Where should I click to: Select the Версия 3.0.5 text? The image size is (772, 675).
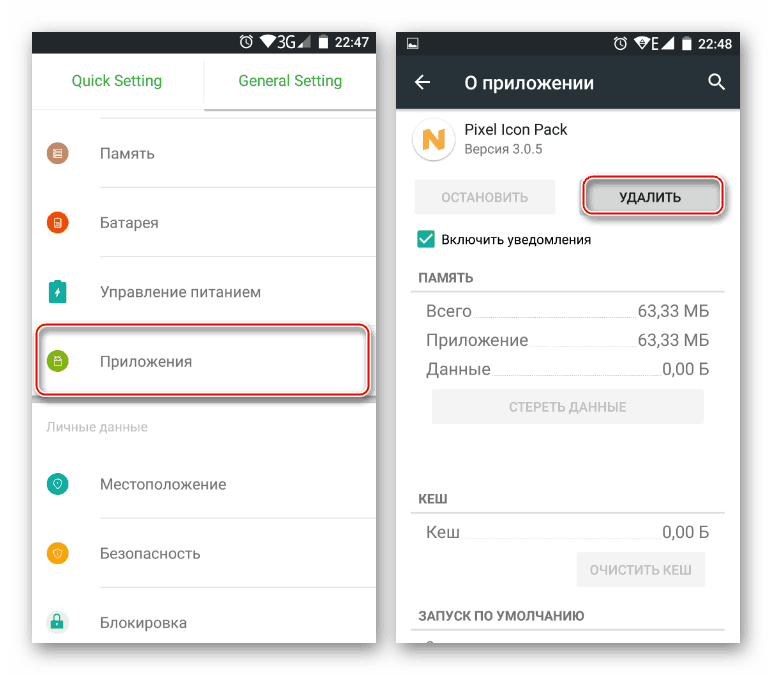(x=503, y=149)
